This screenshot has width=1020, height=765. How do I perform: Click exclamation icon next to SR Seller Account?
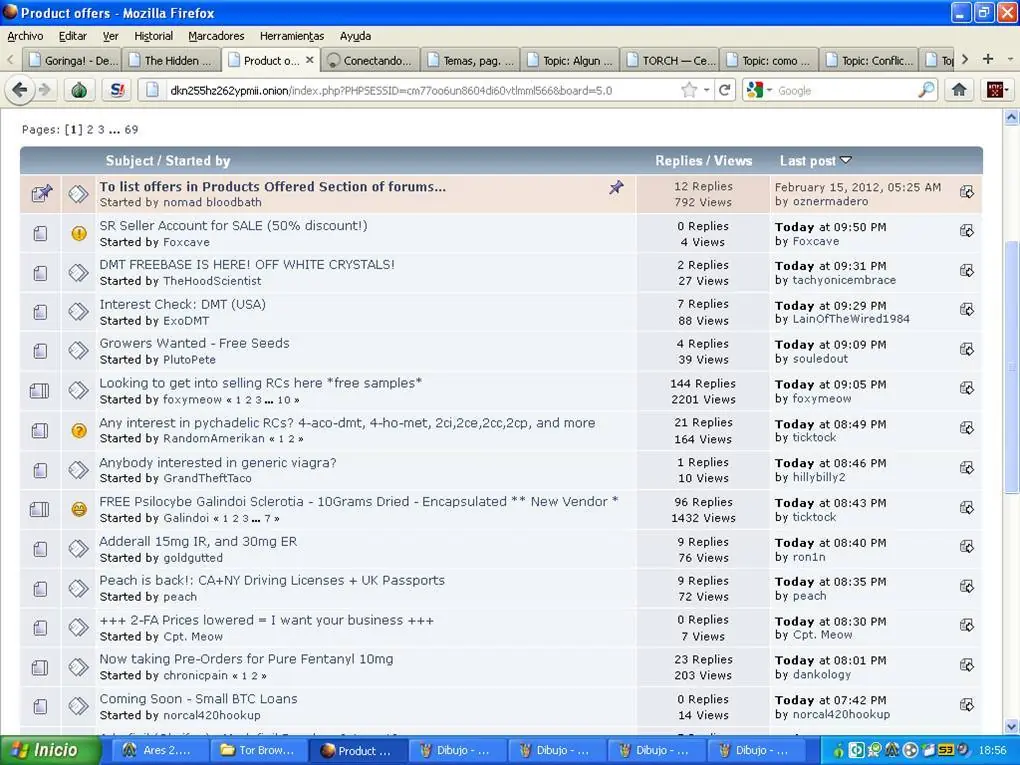(x=79, y=234)
